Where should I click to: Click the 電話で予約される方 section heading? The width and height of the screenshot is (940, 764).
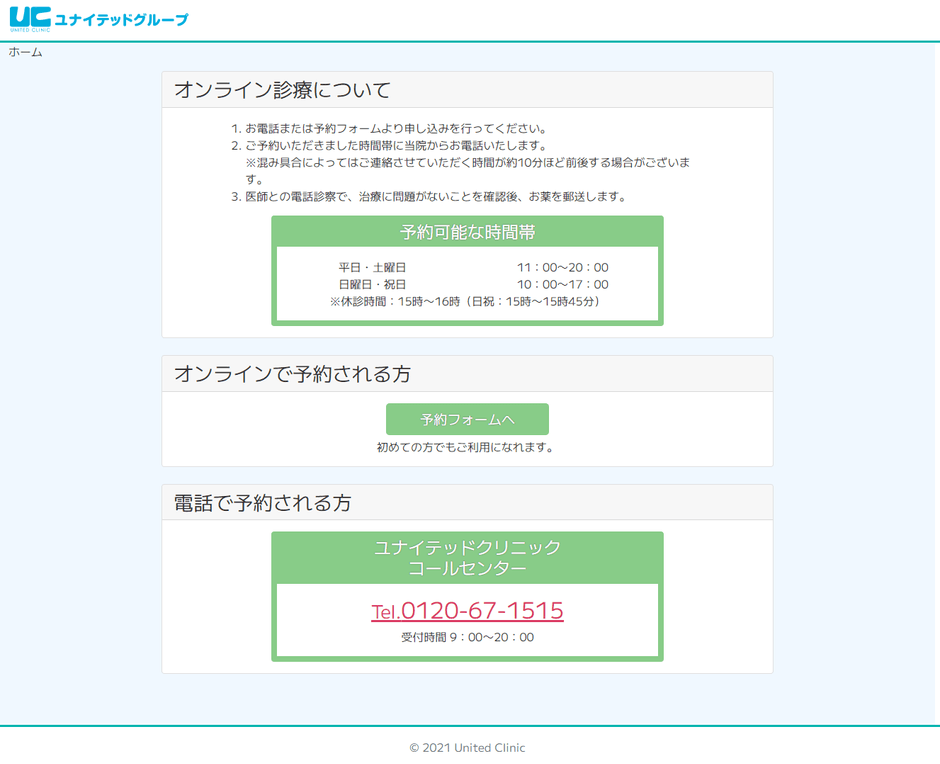point(263,503)
